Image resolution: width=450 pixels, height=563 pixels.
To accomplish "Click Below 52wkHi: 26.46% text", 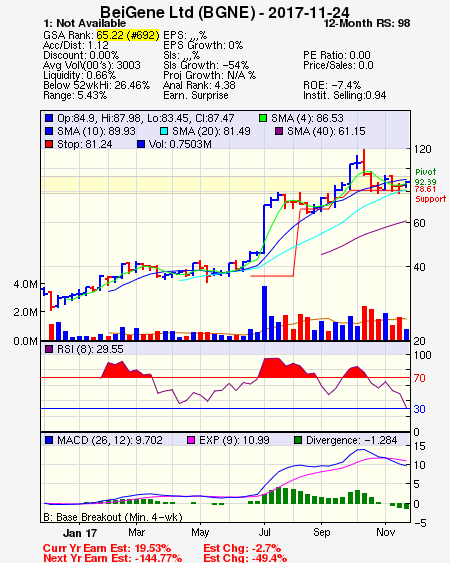I will click(96, 85).
